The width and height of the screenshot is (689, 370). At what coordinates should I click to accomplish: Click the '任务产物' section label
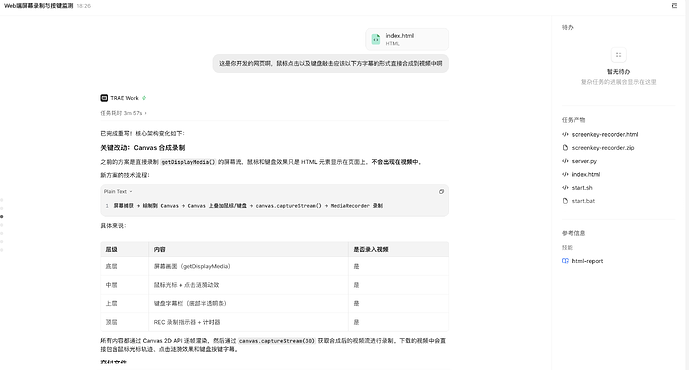point(573,120)
